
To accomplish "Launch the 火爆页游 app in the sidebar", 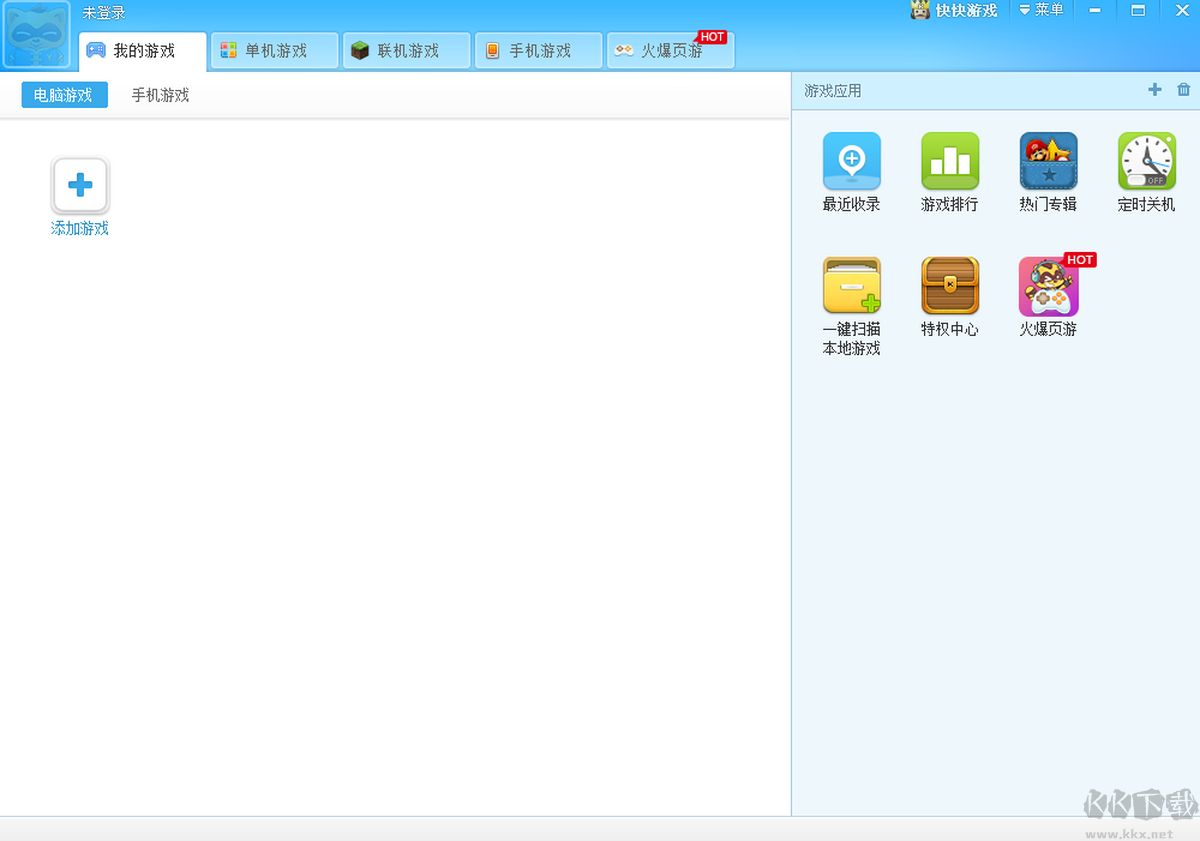I will click(x=1048, y=286).
